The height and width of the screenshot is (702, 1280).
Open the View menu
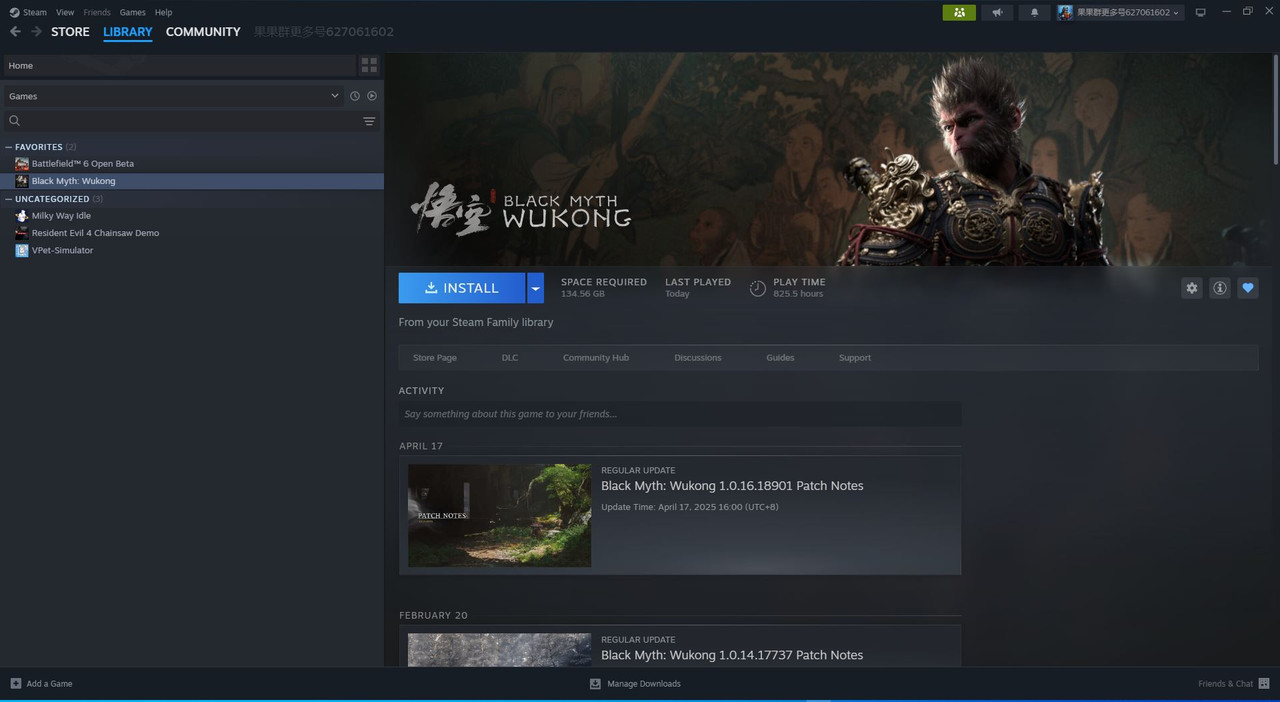(65, 12)
